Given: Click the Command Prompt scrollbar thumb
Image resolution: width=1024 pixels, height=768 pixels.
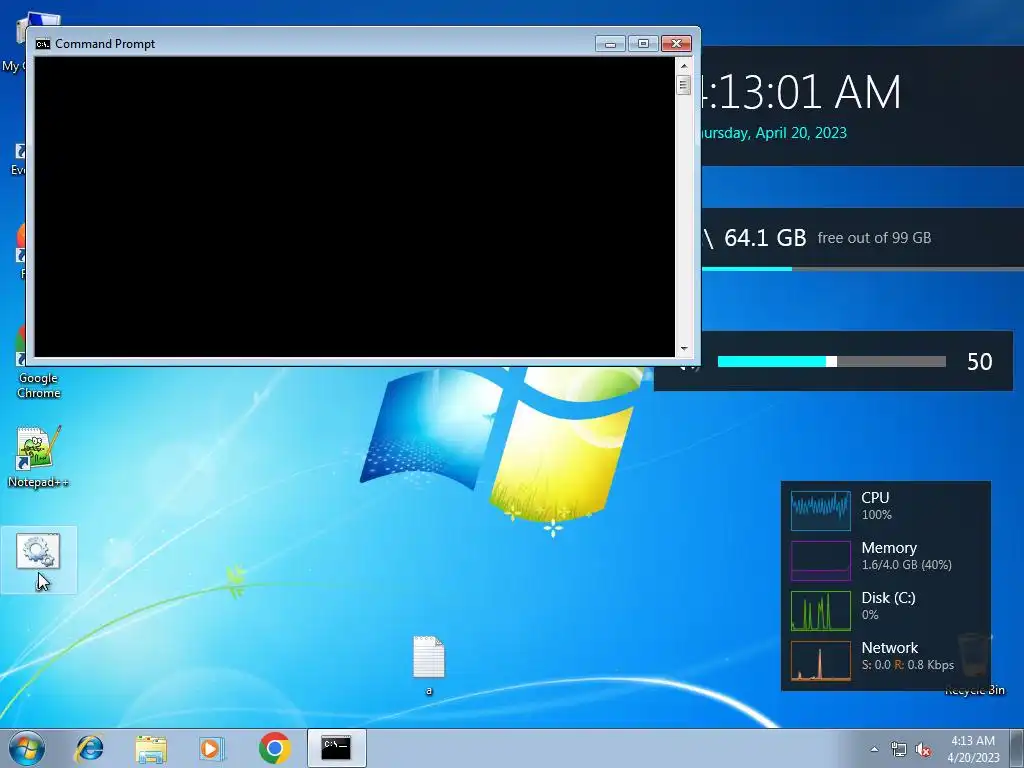Looking at the screenshot, I should point(684,85).
